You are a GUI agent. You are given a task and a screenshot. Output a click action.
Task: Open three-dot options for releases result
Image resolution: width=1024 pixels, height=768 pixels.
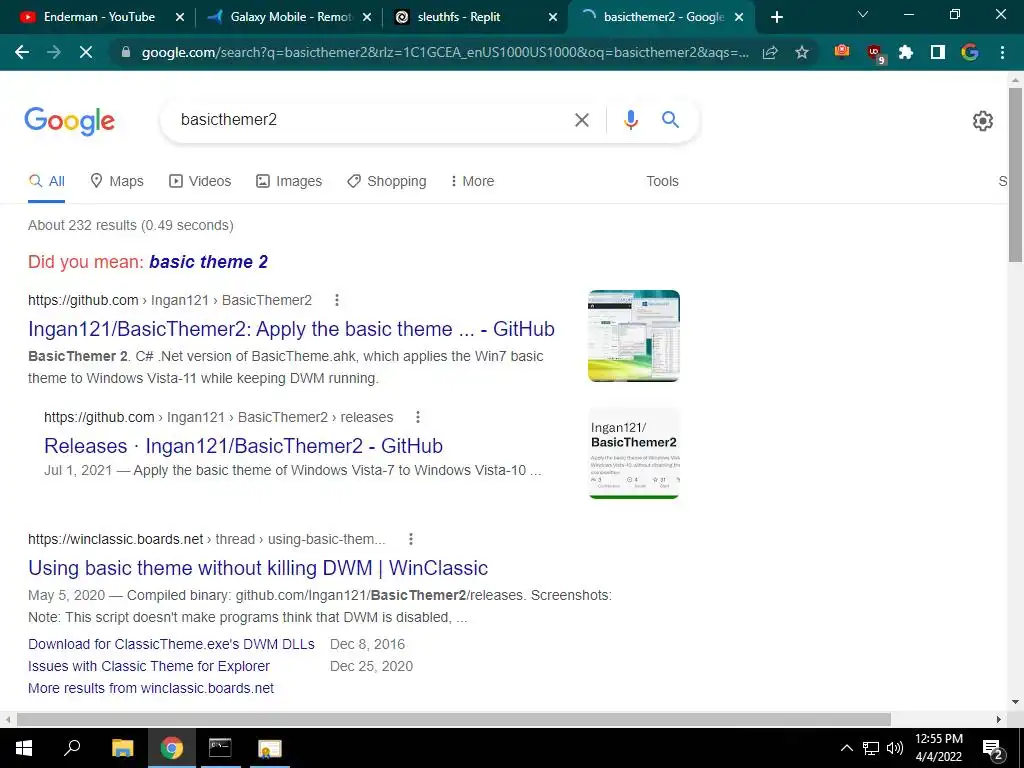pos(418,417)
